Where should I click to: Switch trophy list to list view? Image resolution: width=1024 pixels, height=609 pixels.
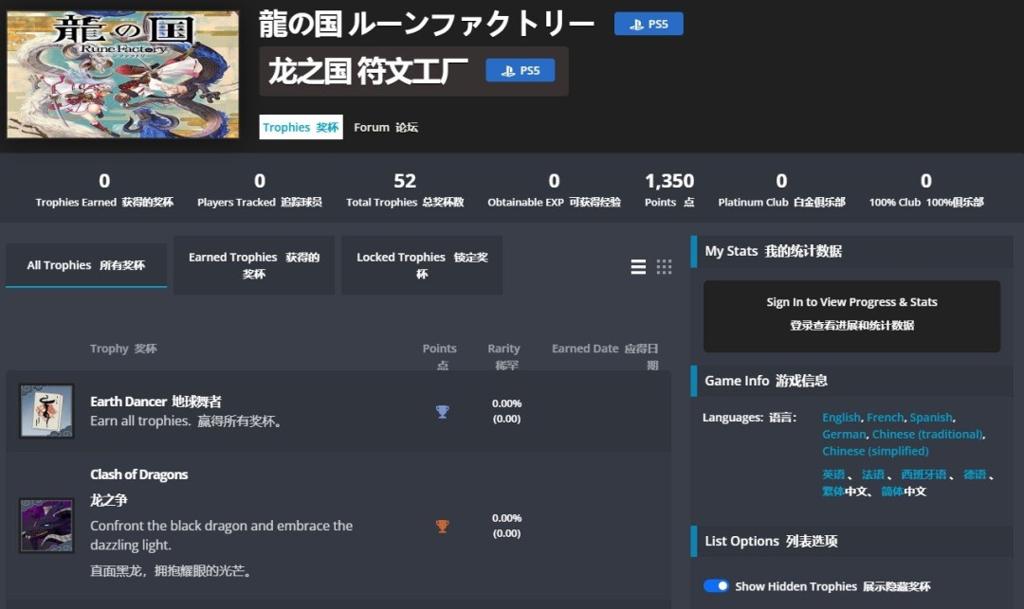pyautogui.click(x=638, y=267)
